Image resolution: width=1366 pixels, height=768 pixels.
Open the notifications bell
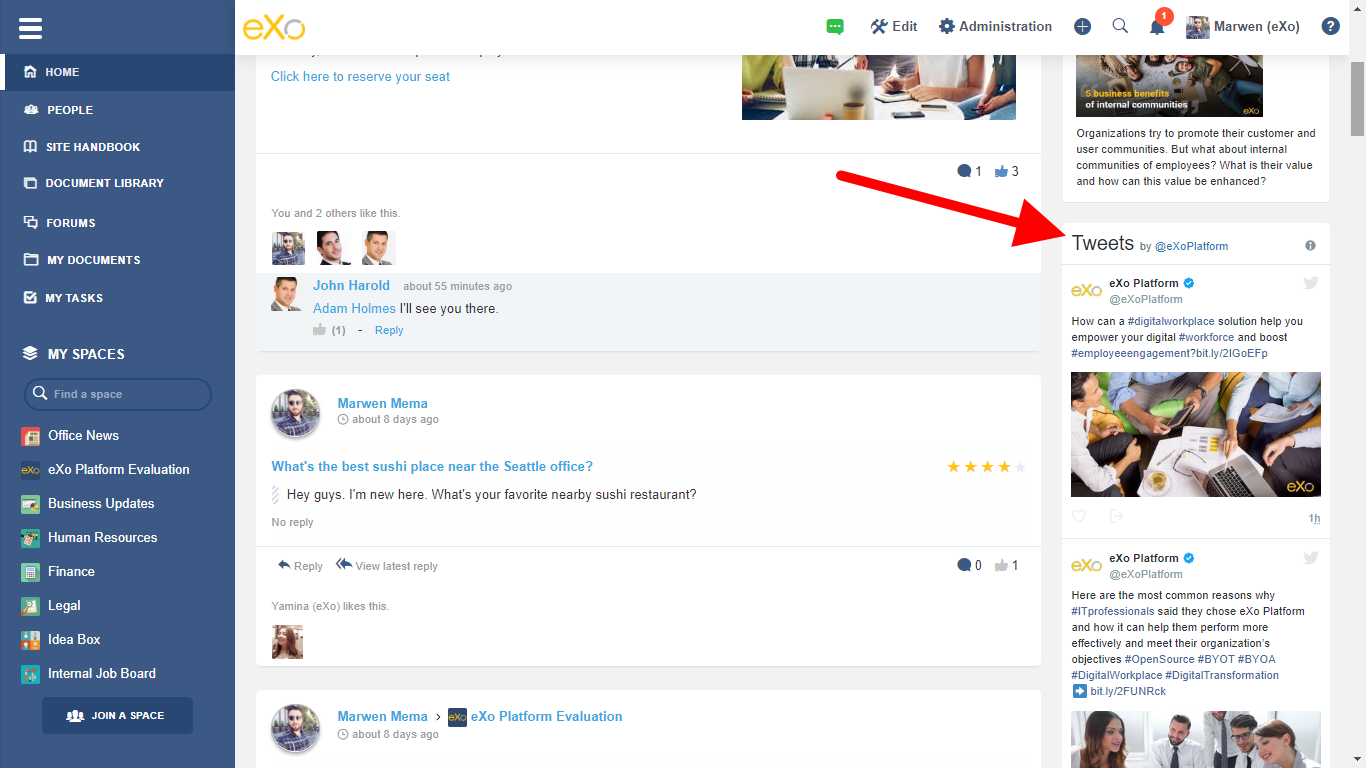pos(1157,27)
